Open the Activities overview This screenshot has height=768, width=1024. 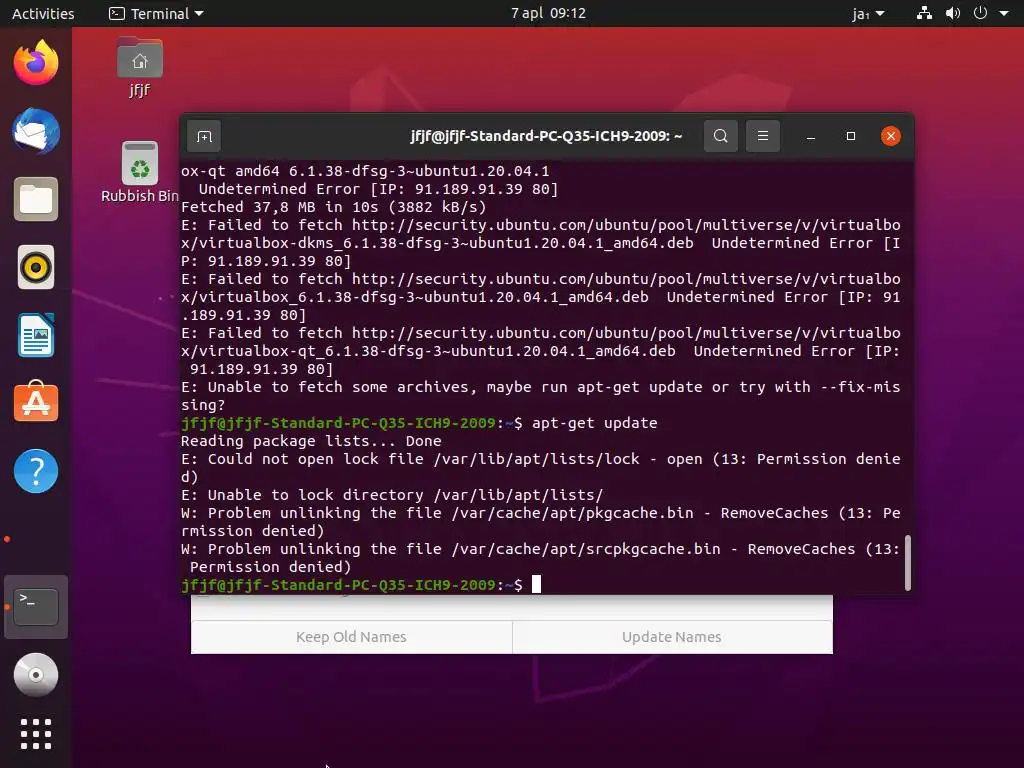(43, 13)
